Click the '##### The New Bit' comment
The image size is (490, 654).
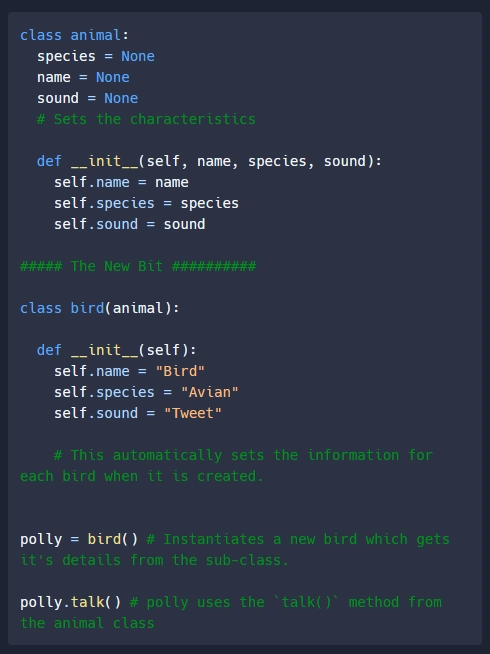coord(138,266)
